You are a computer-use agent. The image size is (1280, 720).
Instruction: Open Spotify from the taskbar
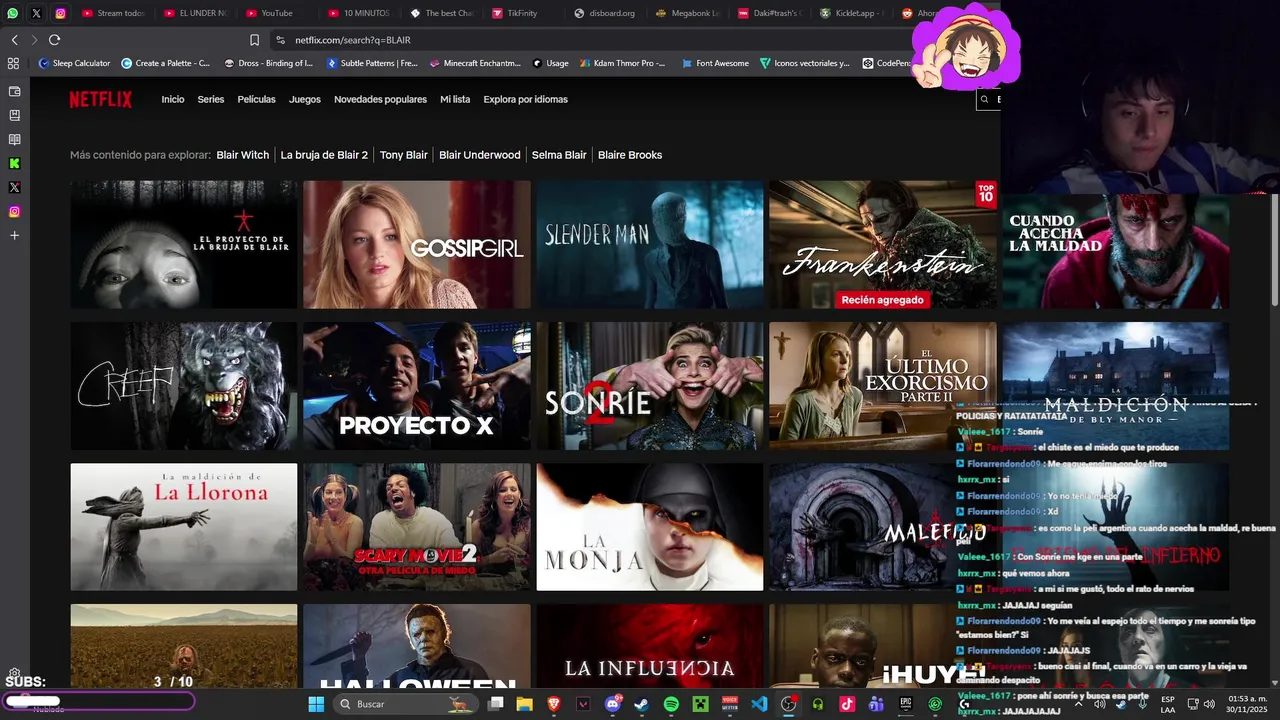pos(671,704)
